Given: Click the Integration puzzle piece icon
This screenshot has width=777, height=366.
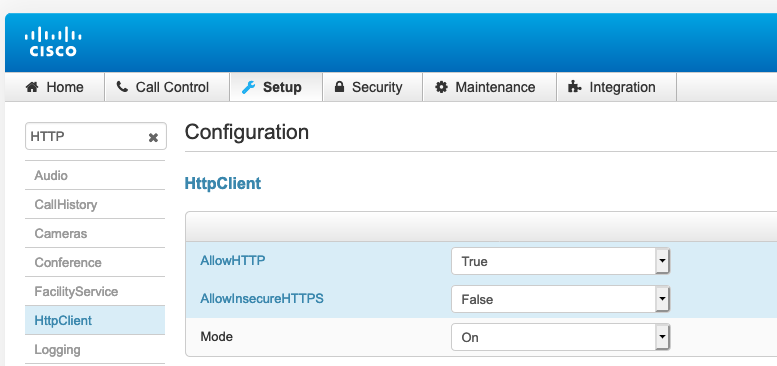Looking at the screenshot, I should (x=575, y=87).
